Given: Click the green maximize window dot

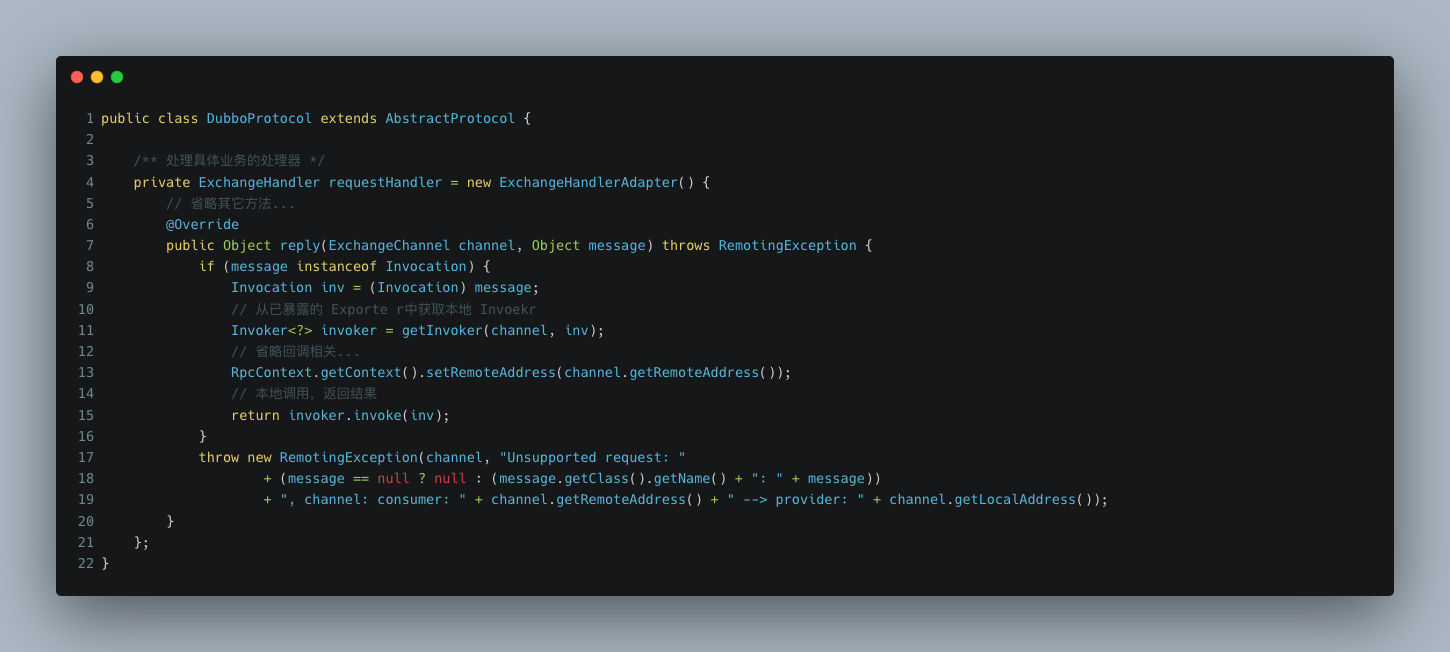Looking at the screenshot, I should [117, 77].
